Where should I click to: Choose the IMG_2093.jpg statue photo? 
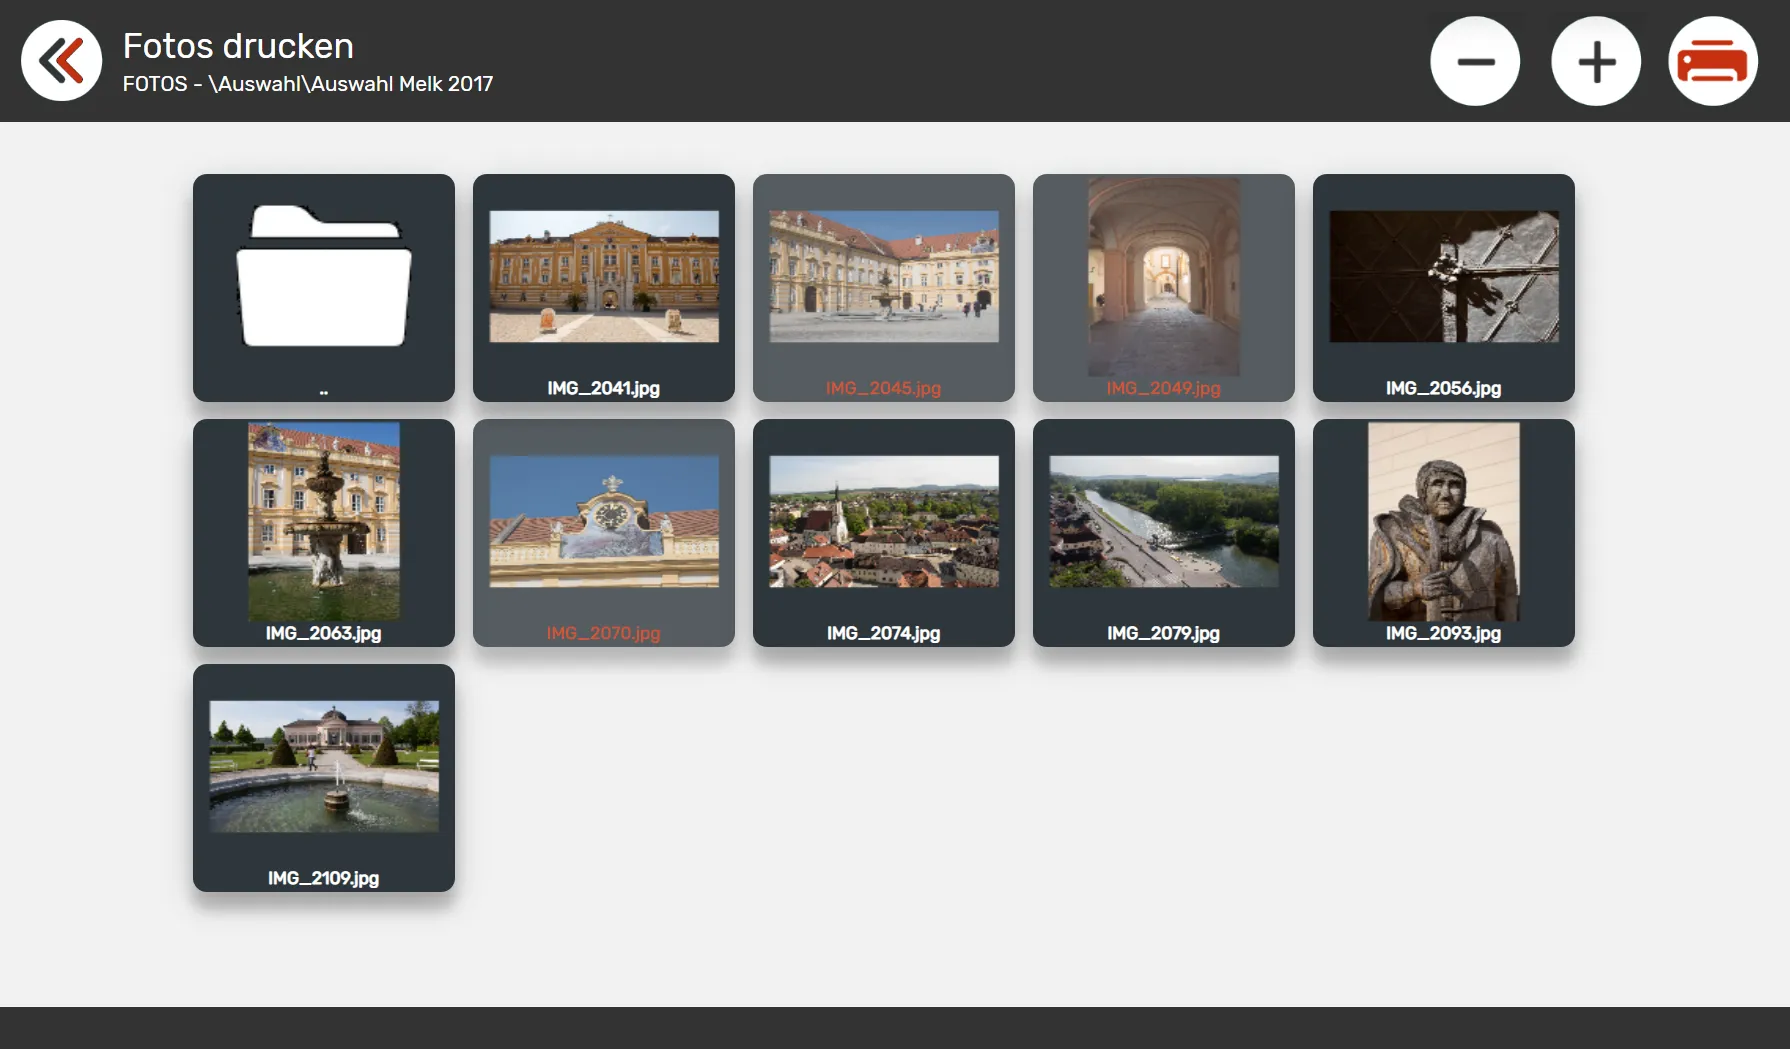[1443, 521]
